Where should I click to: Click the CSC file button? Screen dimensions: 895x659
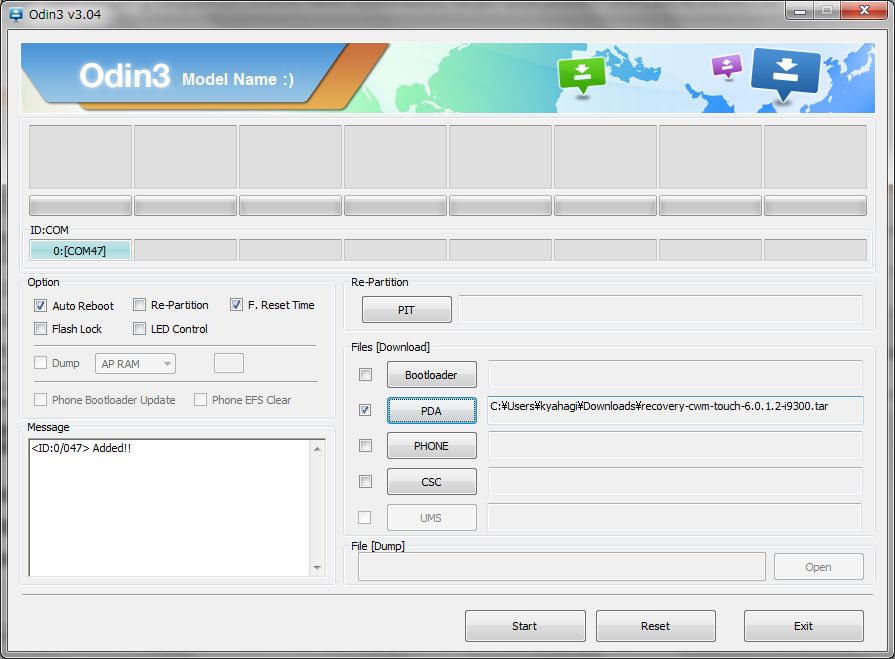point(432,482)
